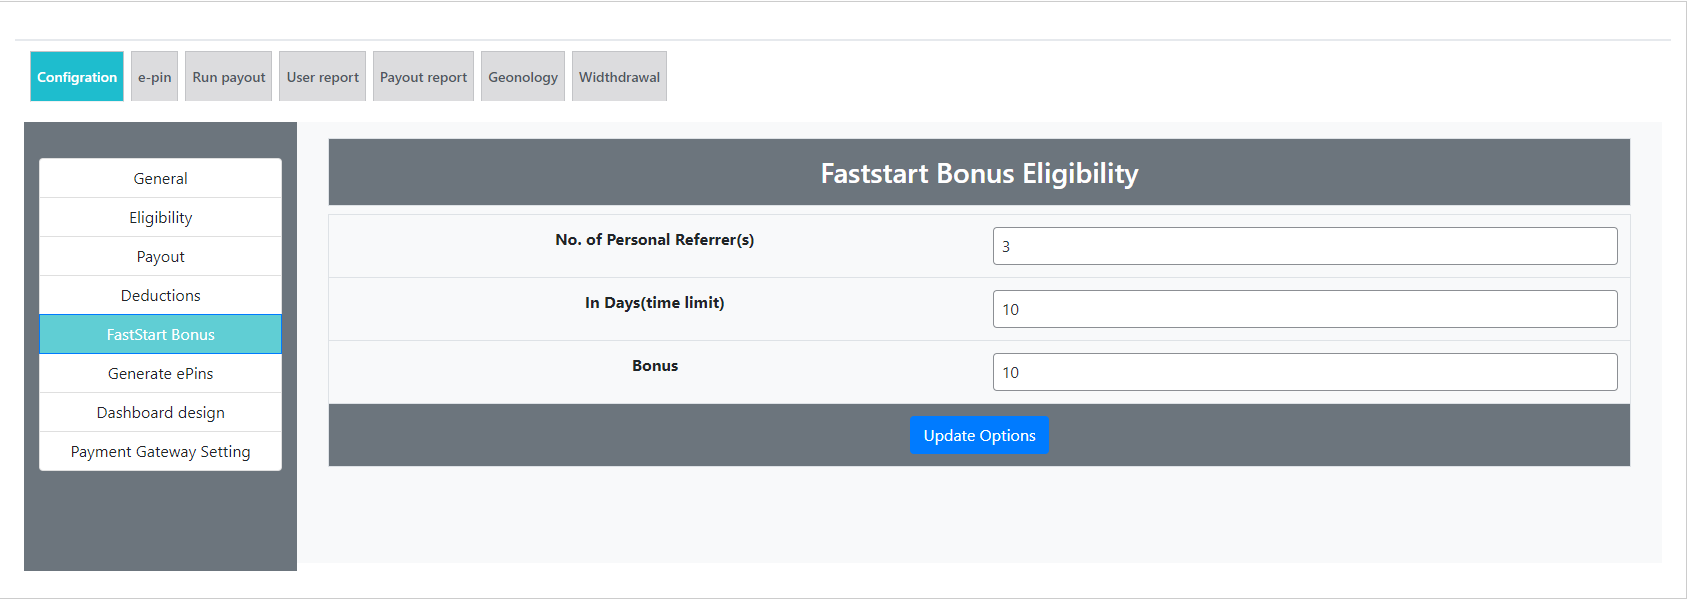Open the Configration tab
This screenshot has width=1689, height=599.
[77, 77]
